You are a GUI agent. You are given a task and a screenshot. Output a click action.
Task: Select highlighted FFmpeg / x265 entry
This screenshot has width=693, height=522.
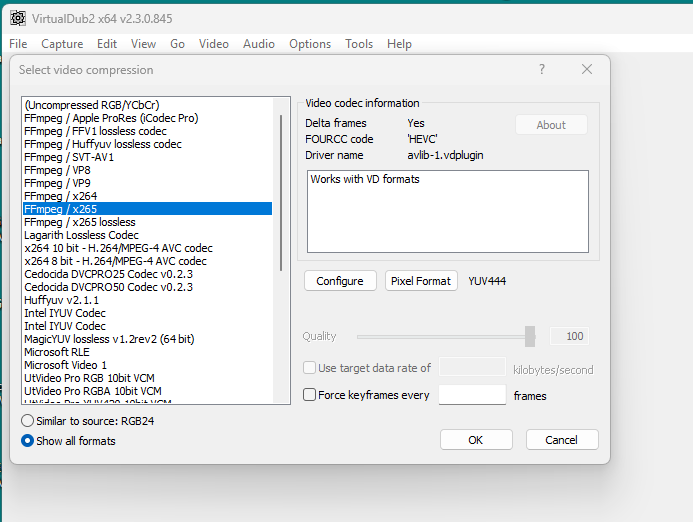[147, 209]
